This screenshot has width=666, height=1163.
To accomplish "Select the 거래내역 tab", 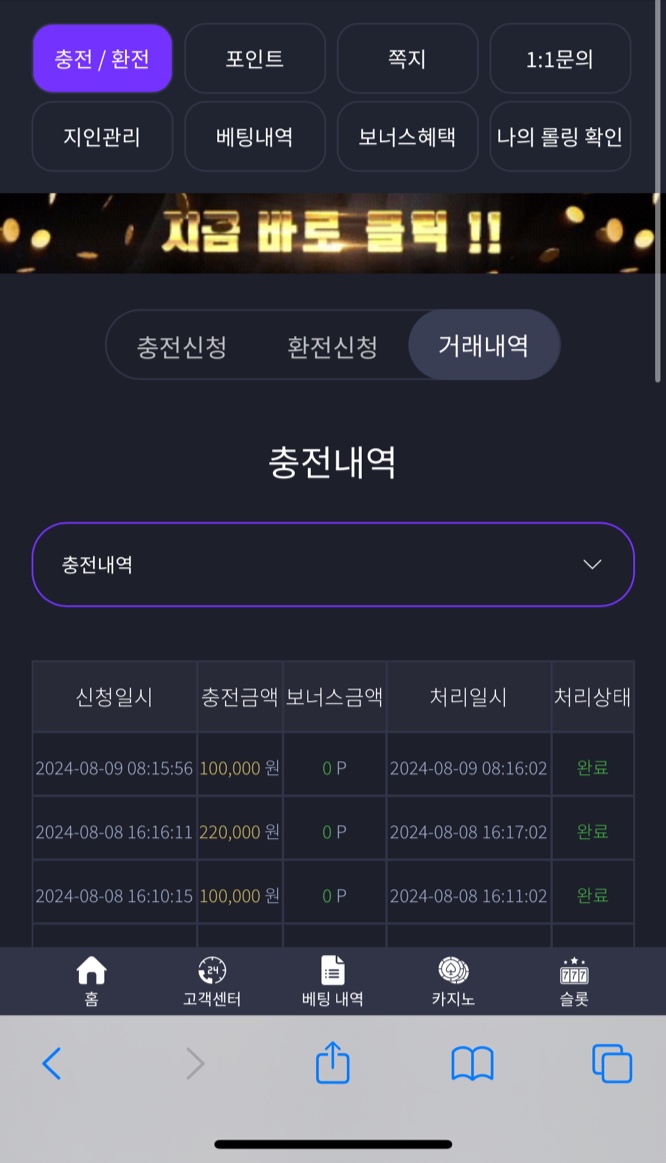I will click(484, 345).
